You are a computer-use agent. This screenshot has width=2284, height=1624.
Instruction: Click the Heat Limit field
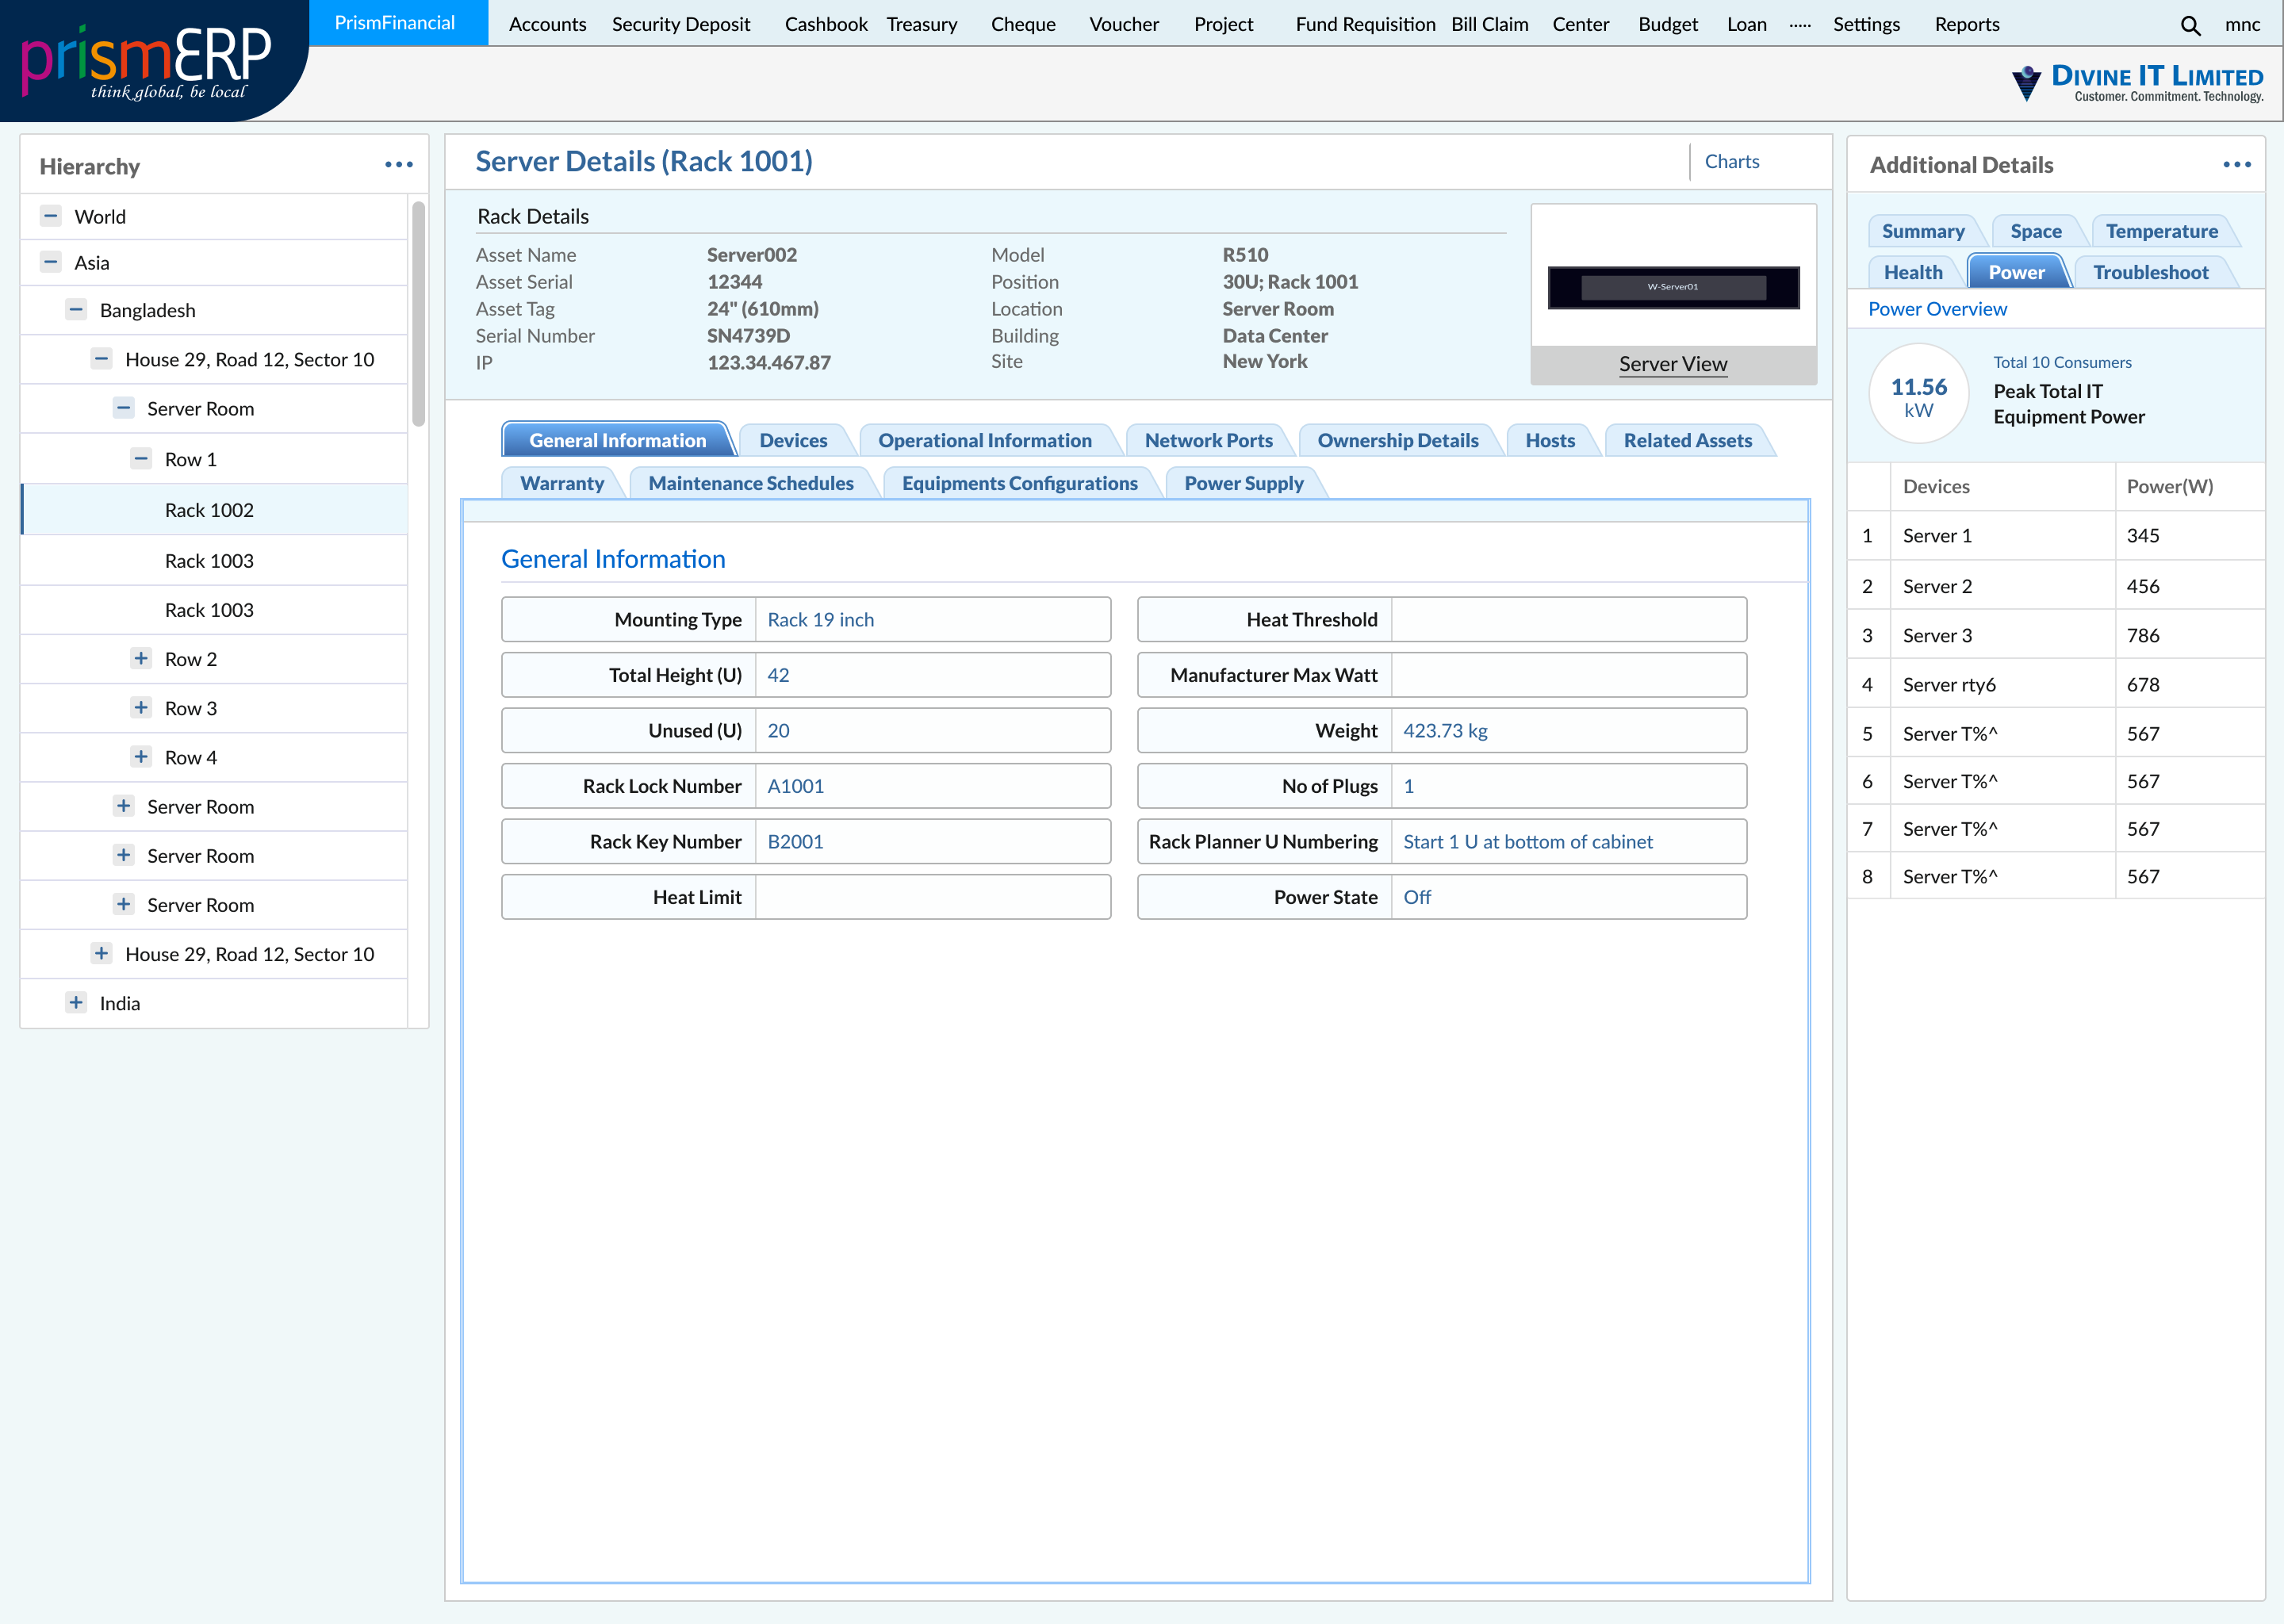[932, 897]
